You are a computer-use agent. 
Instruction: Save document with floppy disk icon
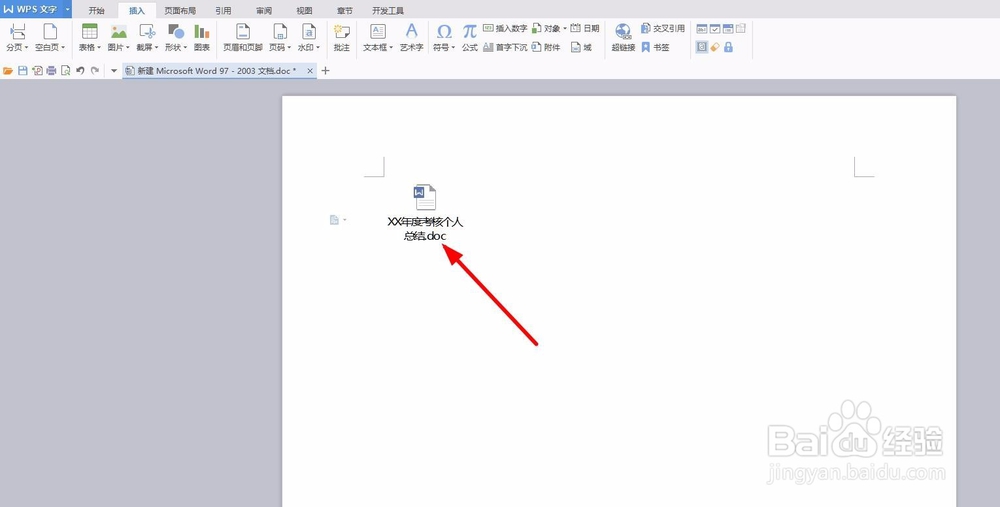[23, 71]
